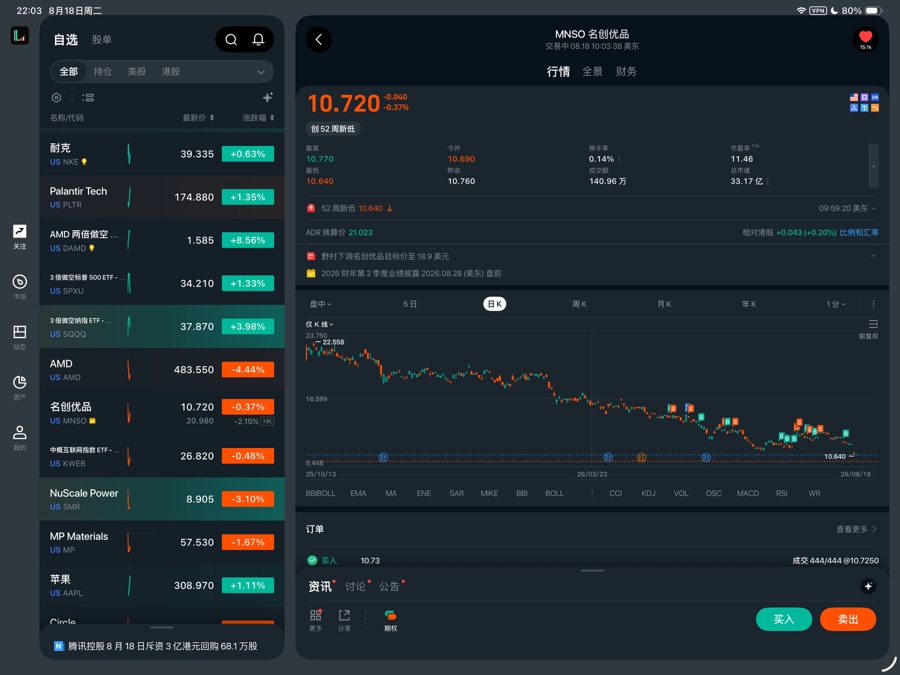Open the search icon in watchlist header
The height and width of the screenshot is (675, 900).
[231, 40]
